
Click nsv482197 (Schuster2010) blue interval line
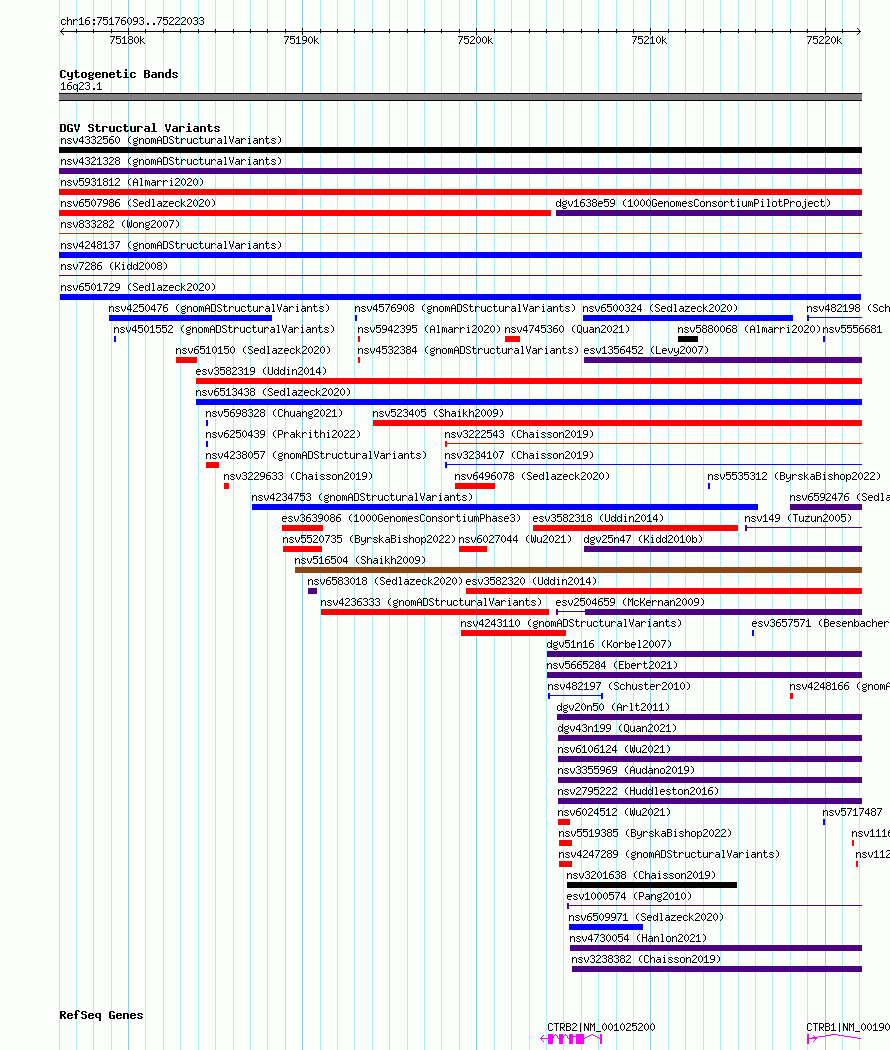tap(575, 696)
